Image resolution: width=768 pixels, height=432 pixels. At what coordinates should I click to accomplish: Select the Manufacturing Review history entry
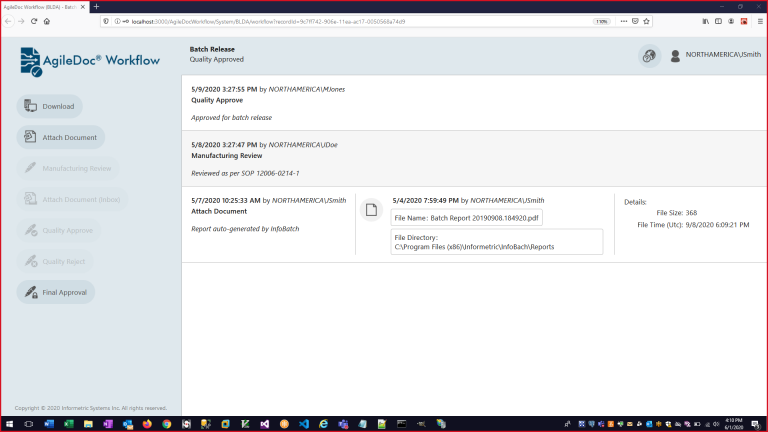pos(474,158)
